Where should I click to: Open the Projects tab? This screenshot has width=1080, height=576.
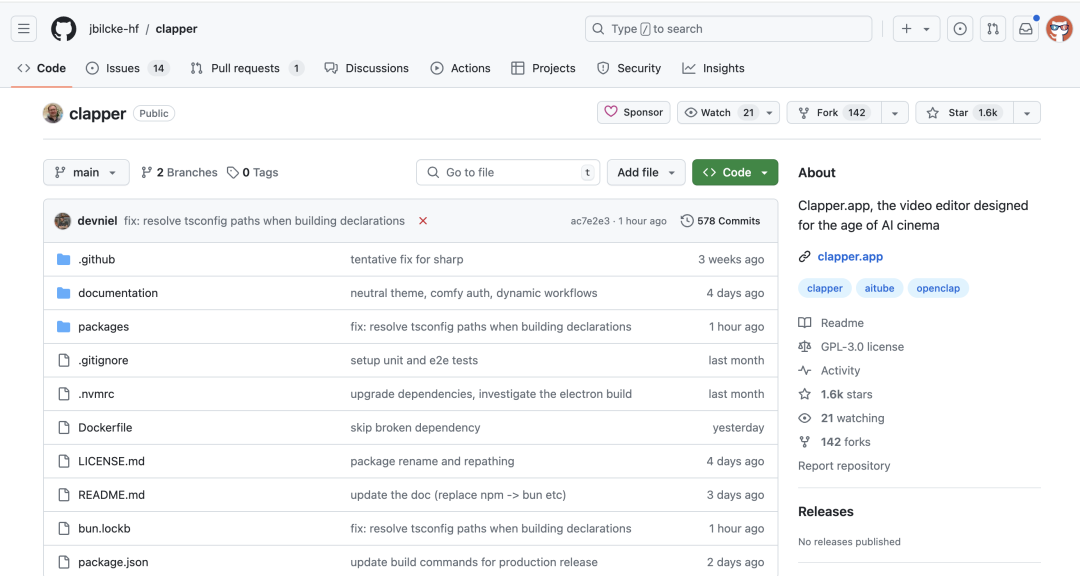click(543, 68)
